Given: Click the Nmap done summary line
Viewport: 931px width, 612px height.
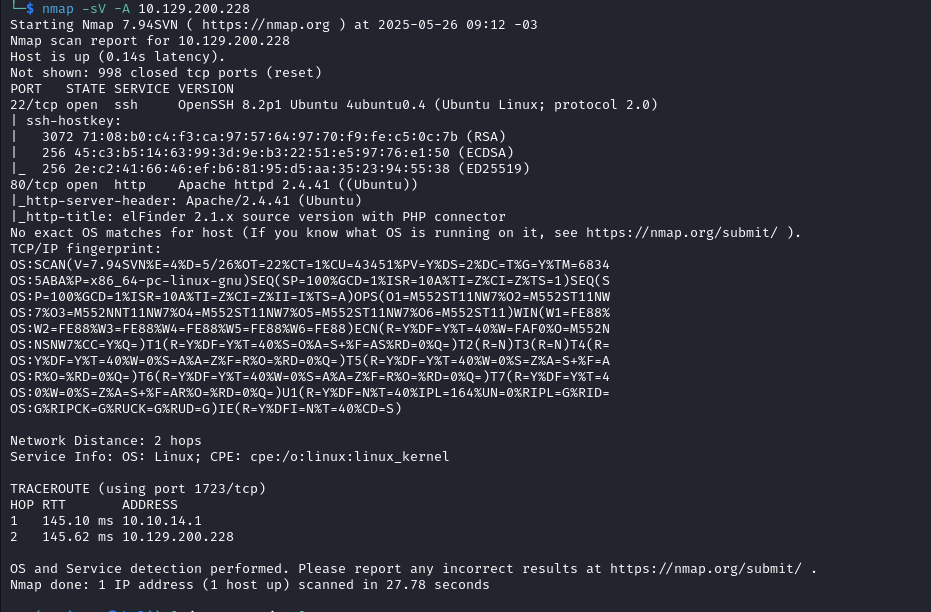Looking at the screenshot, I should (249, 585).
